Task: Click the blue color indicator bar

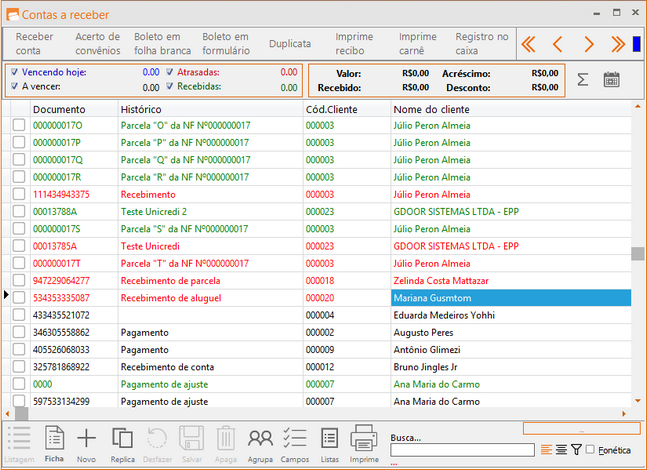Action: point(637,44)
